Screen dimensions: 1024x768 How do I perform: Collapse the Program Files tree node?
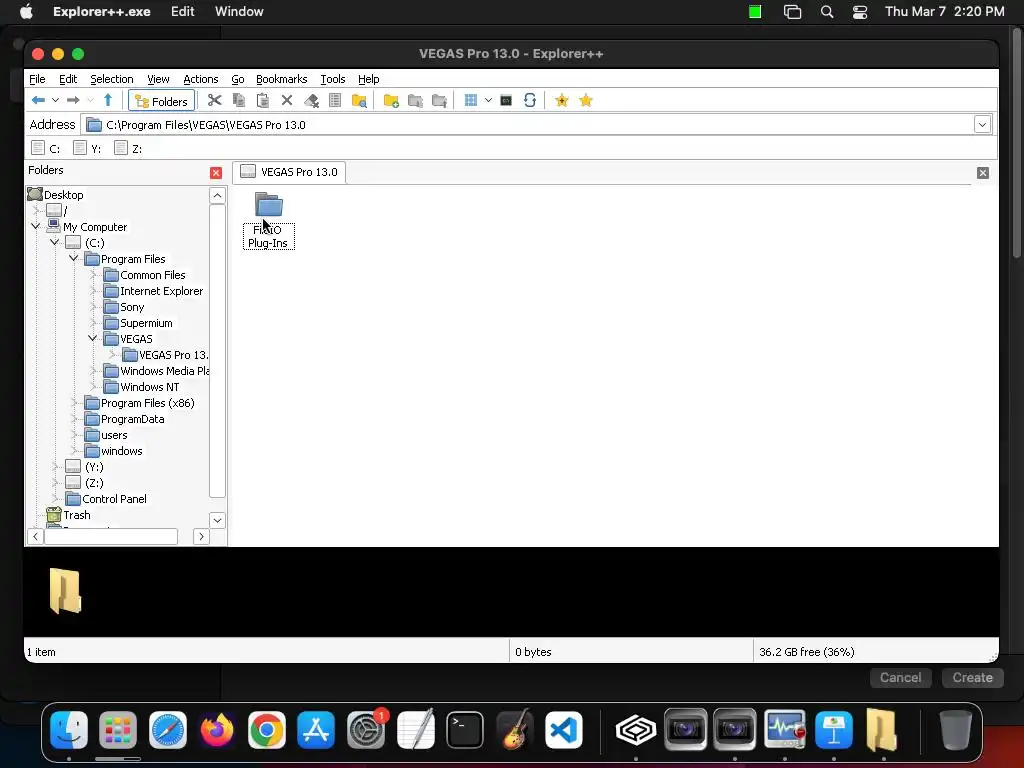tap(74, 259)
